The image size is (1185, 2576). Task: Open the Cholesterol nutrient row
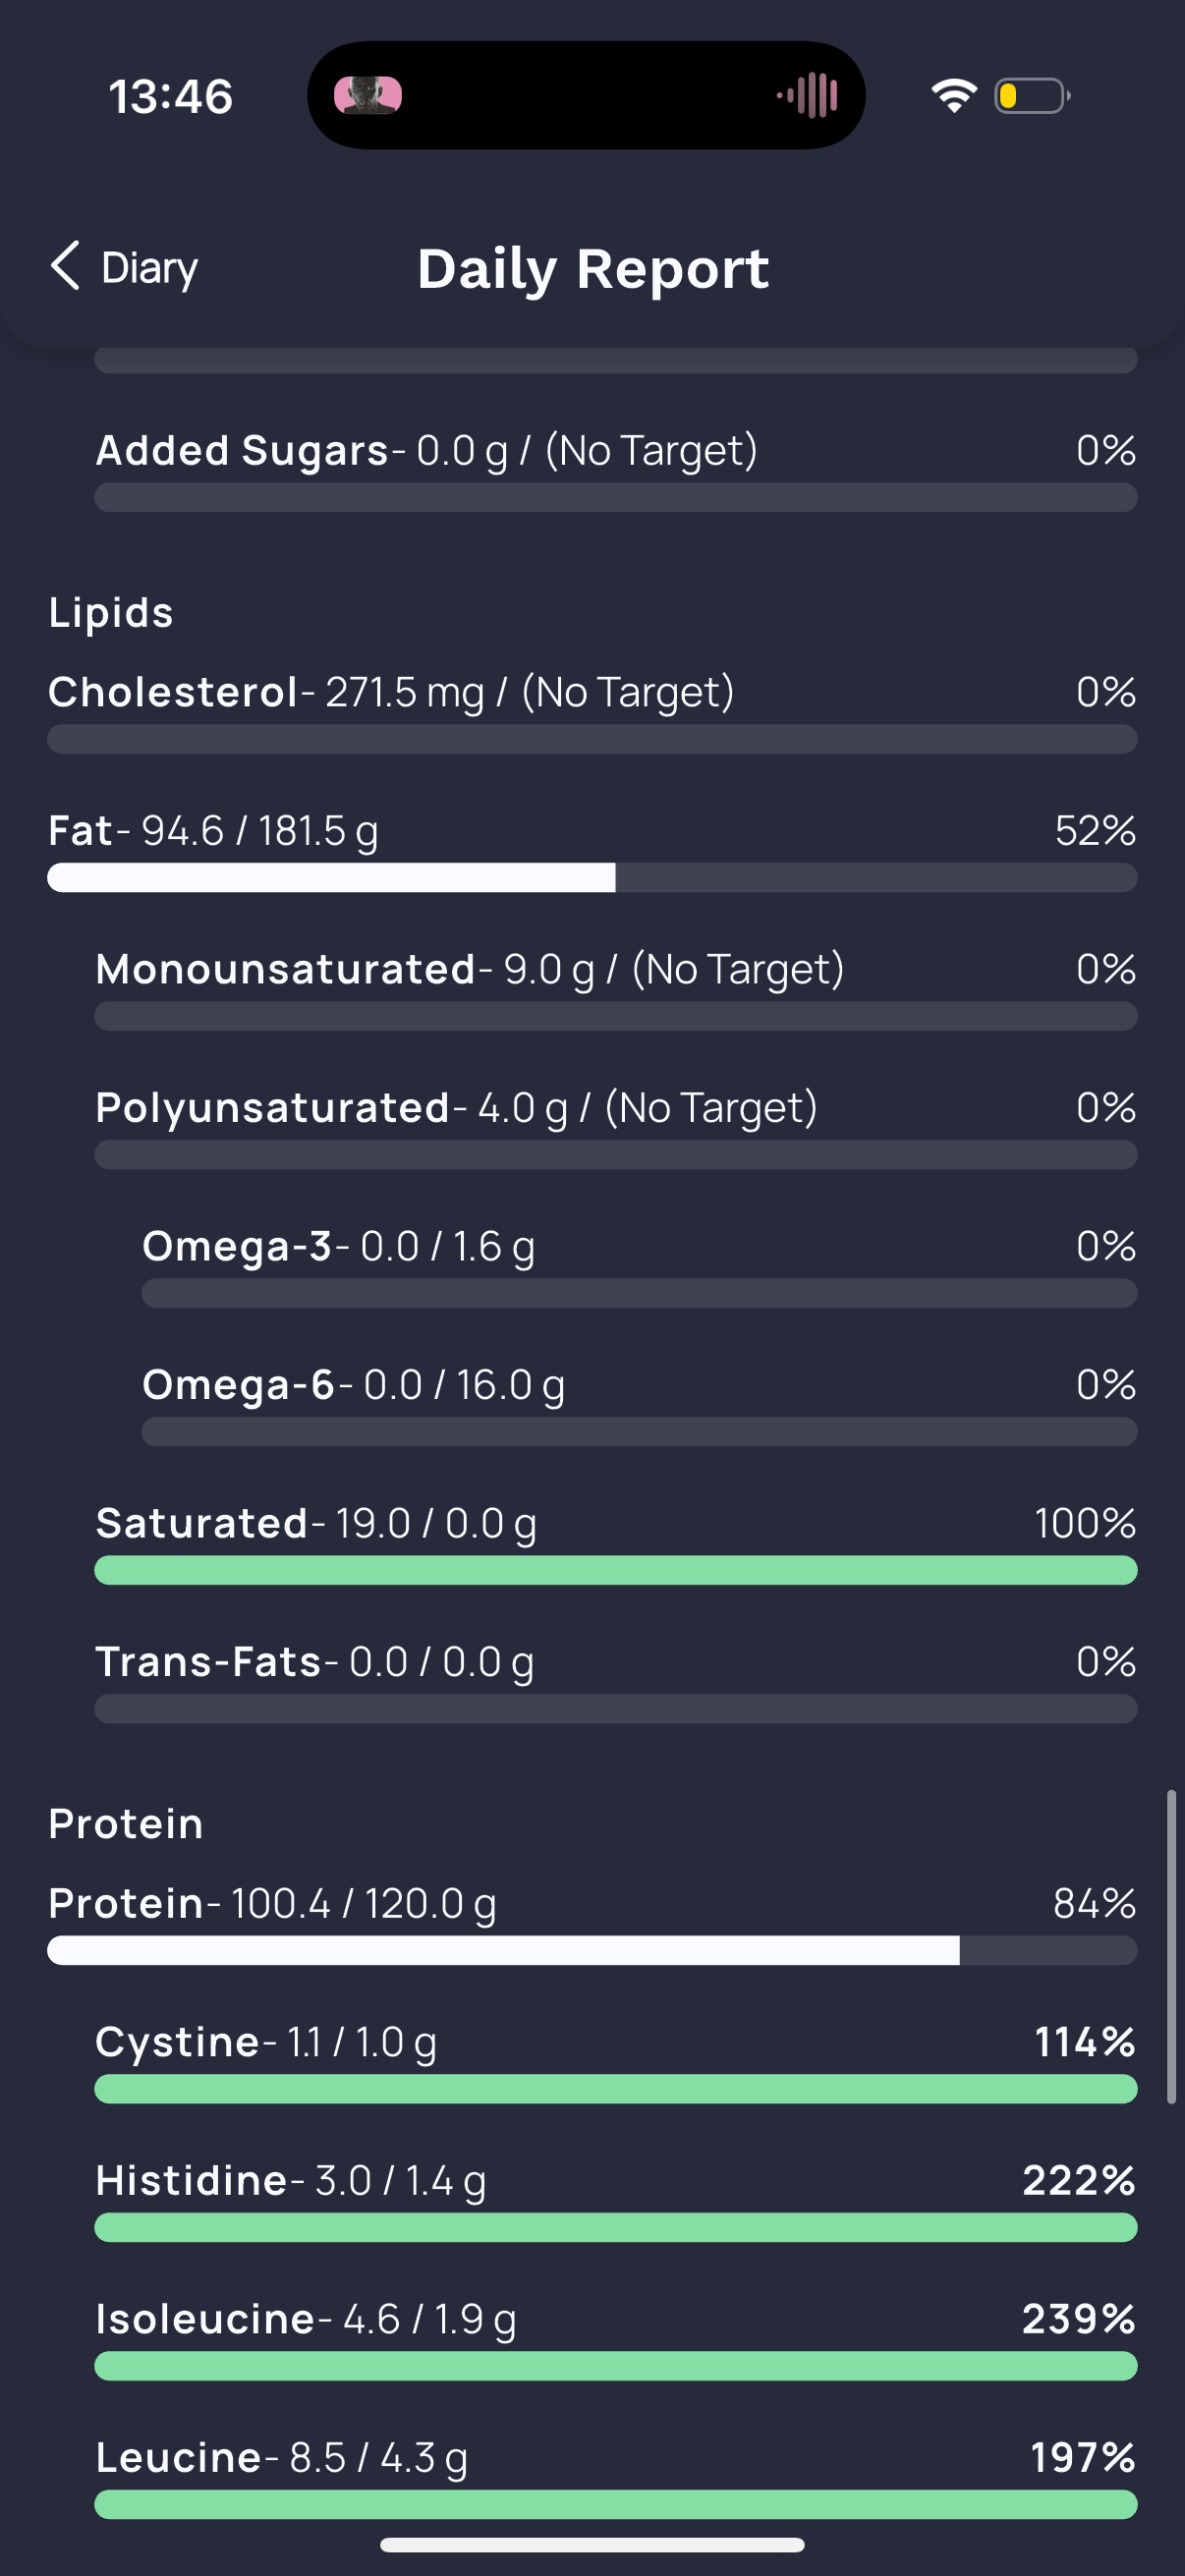coord(592,711)
